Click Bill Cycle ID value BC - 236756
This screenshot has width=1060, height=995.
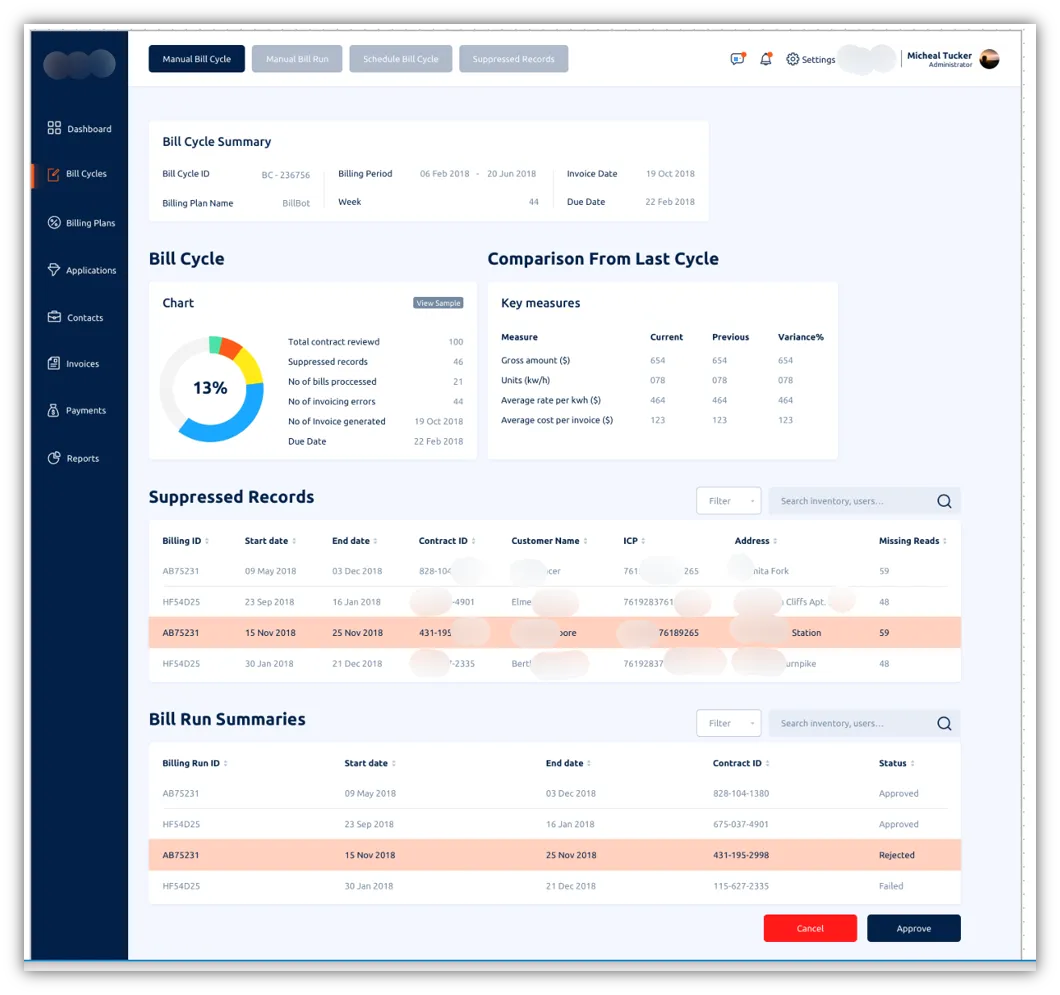click(x=285, y=175)
